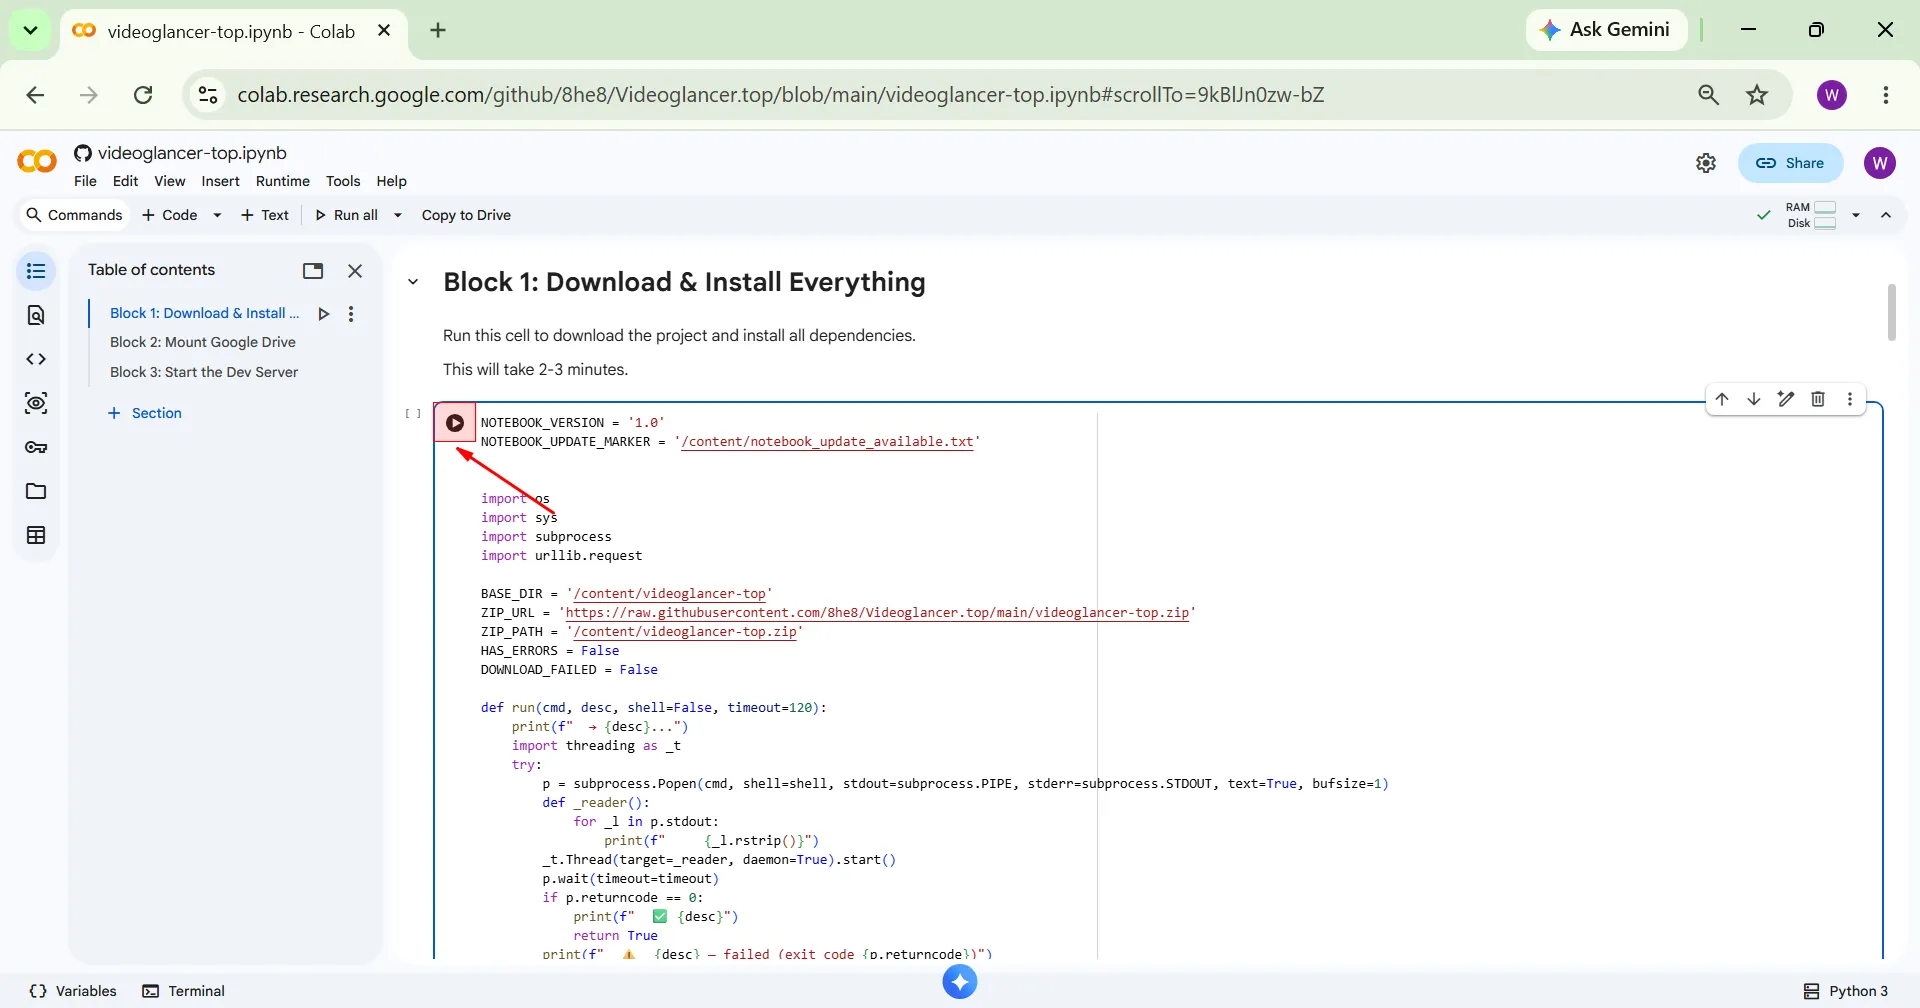Open the Data explorer table icon
The image size is (1920, 1008).
36,535
